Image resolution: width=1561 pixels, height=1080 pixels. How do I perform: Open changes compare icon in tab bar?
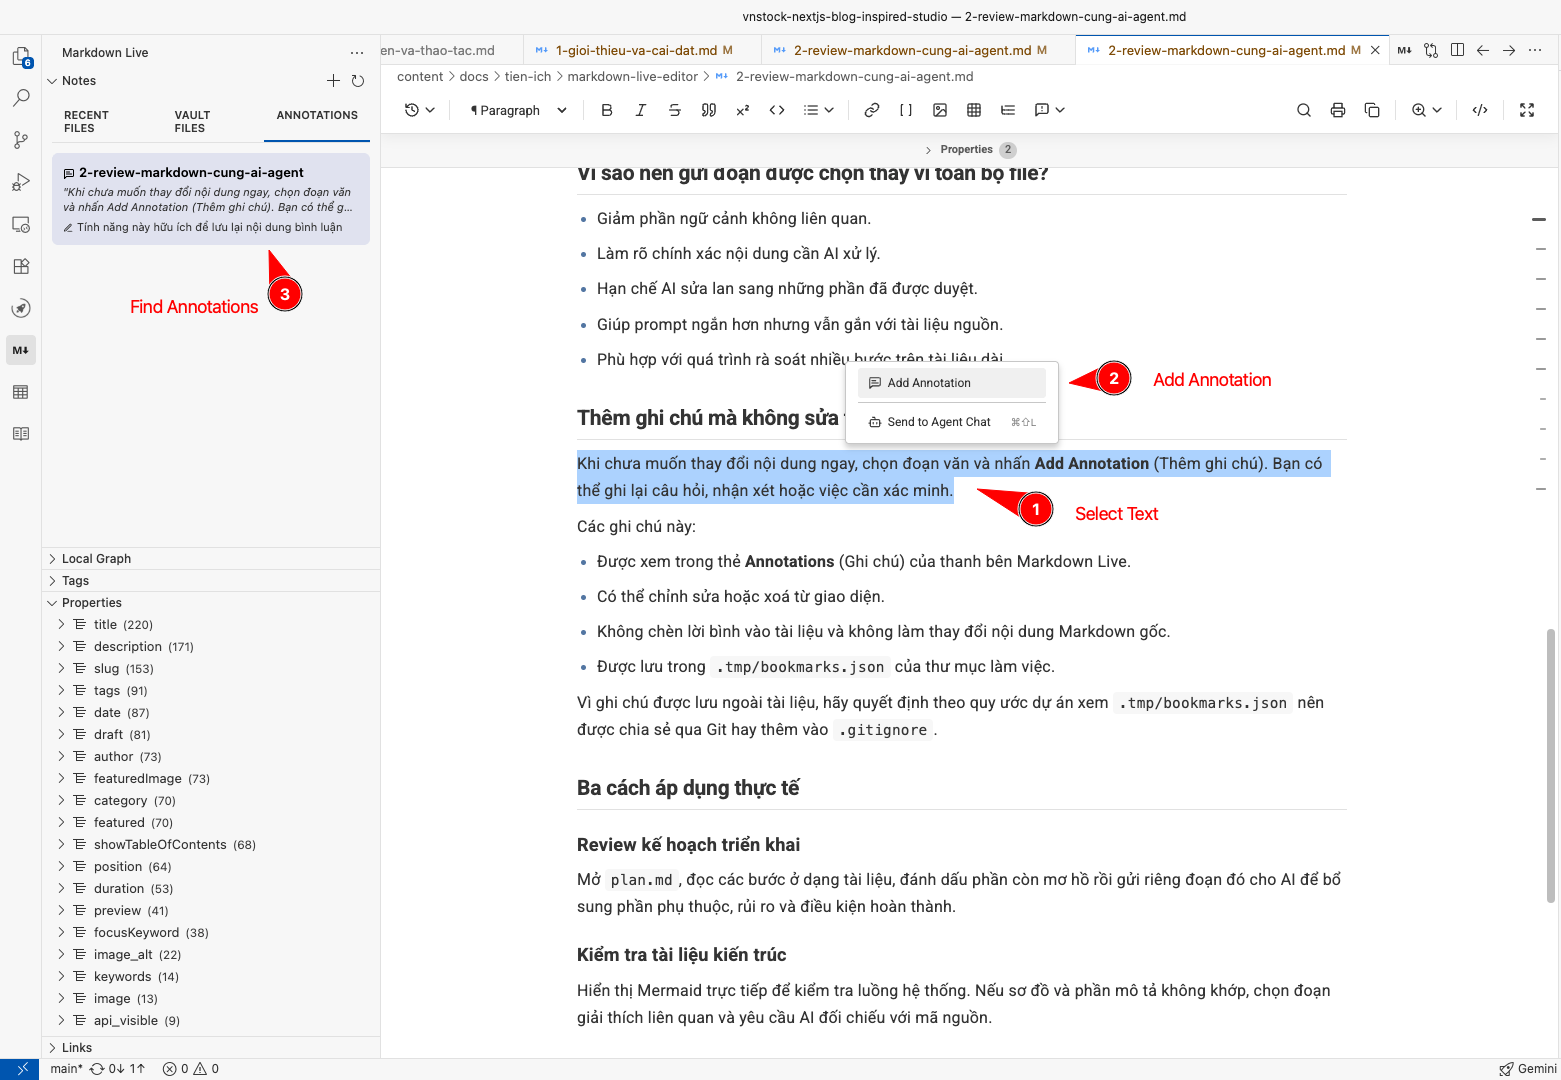1431,50
